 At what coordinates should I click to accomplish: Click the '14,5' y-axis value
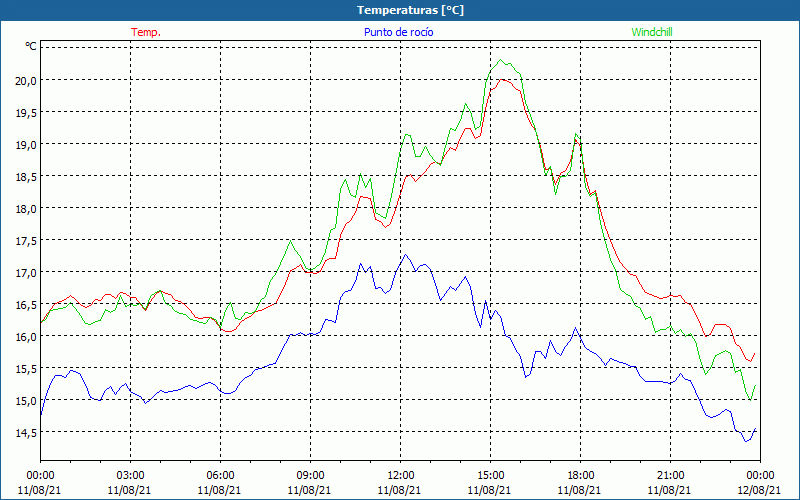pyautogui.click(x=27, y=433)
